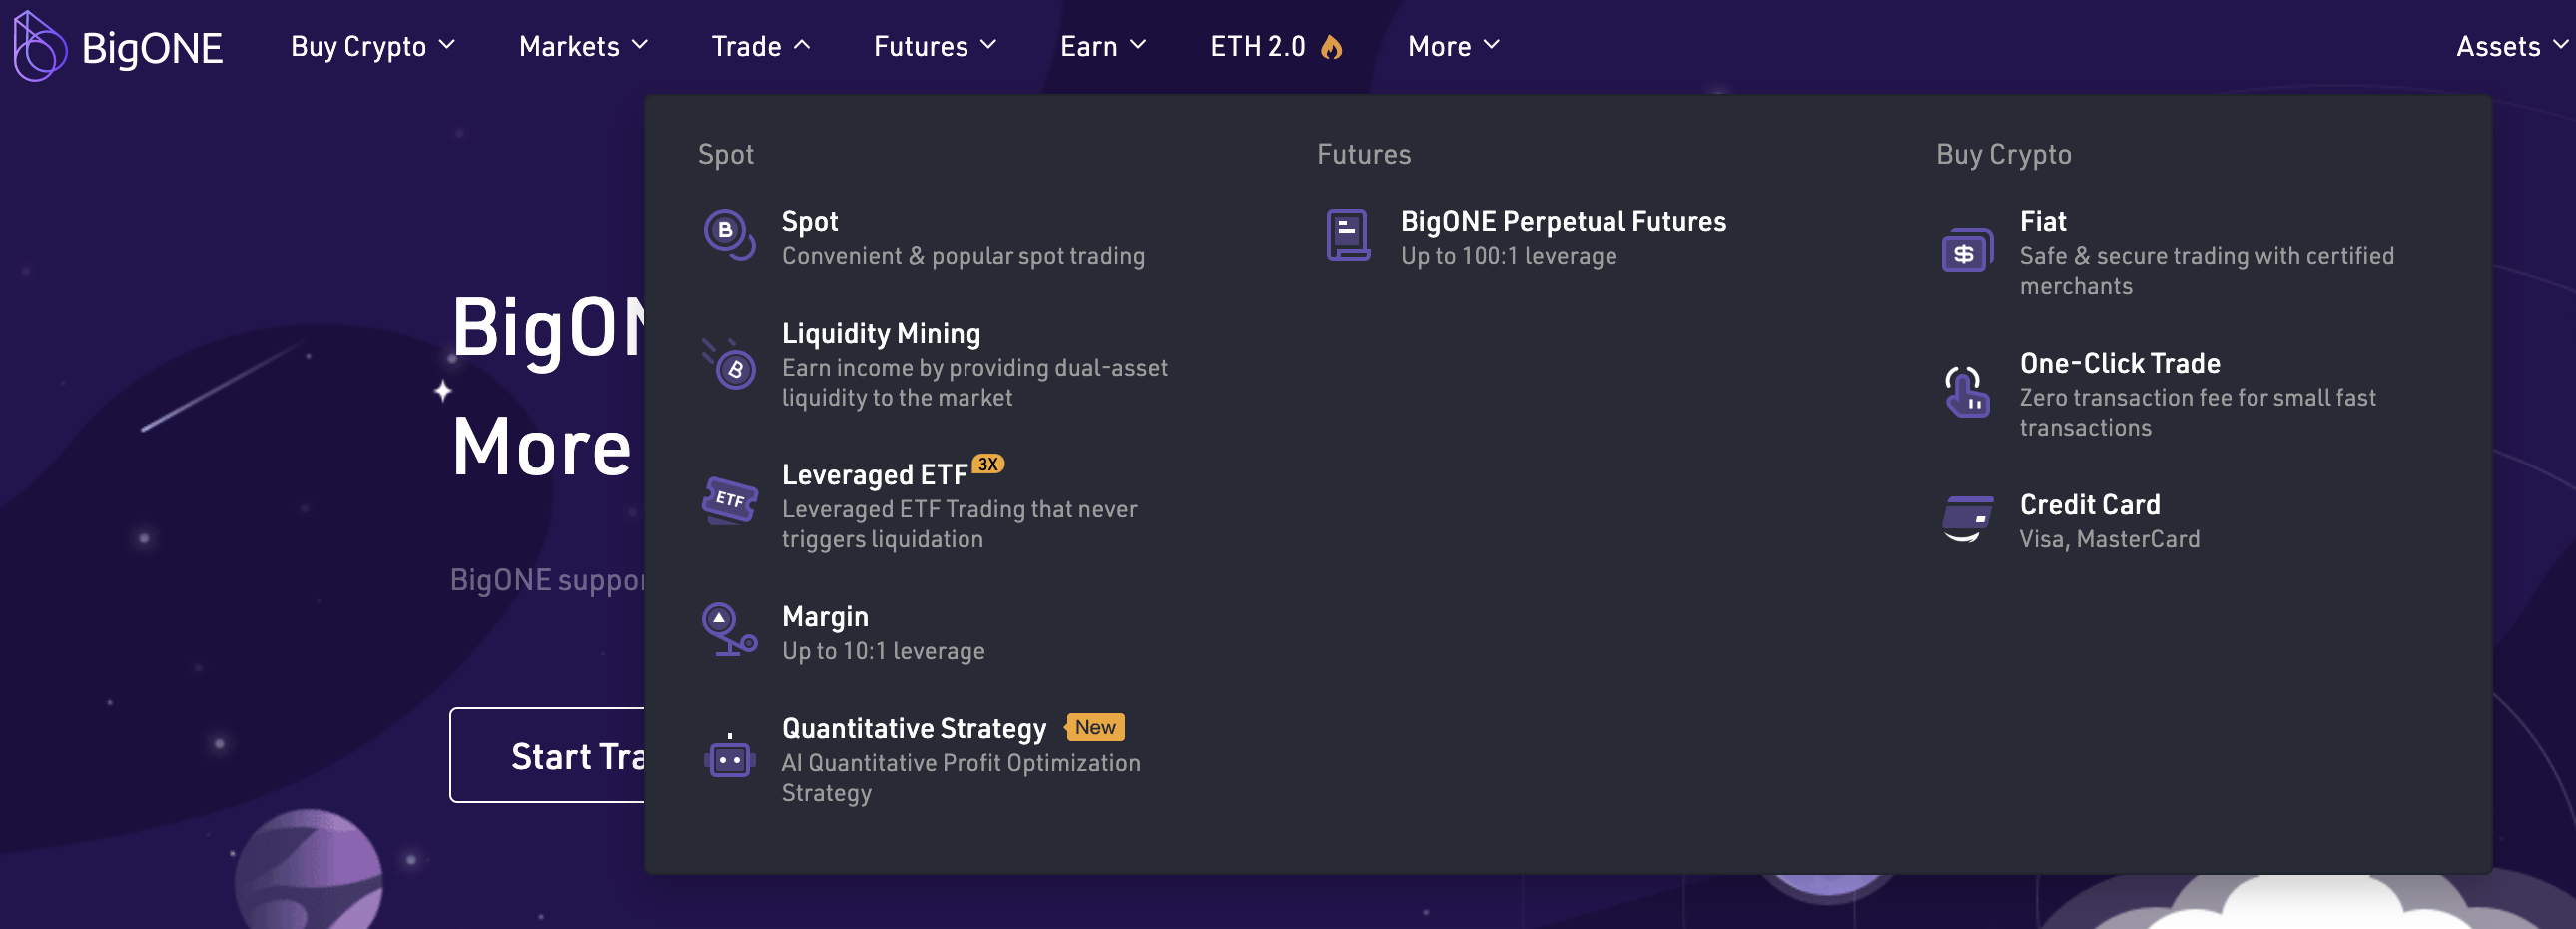2576x929 pixels.
Task: Select BigONE Perpetual Futures menu entry
Action: [x=1562, y=222]
